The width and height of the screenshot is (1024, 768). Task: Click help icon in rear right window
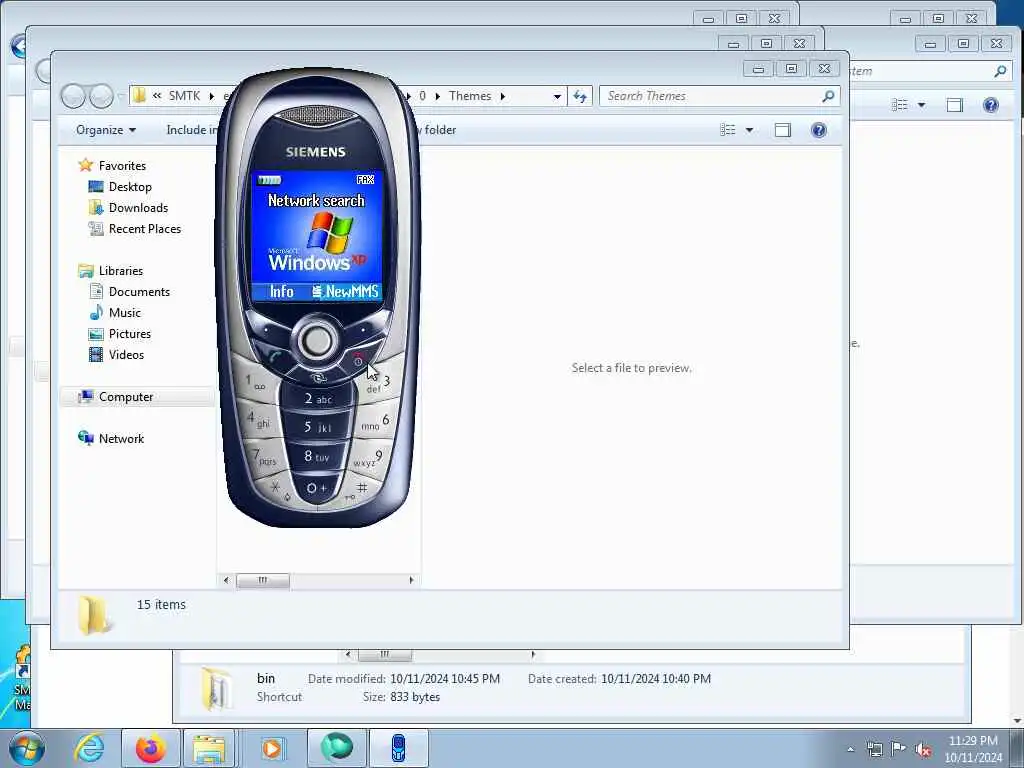(x=991, y=104)
